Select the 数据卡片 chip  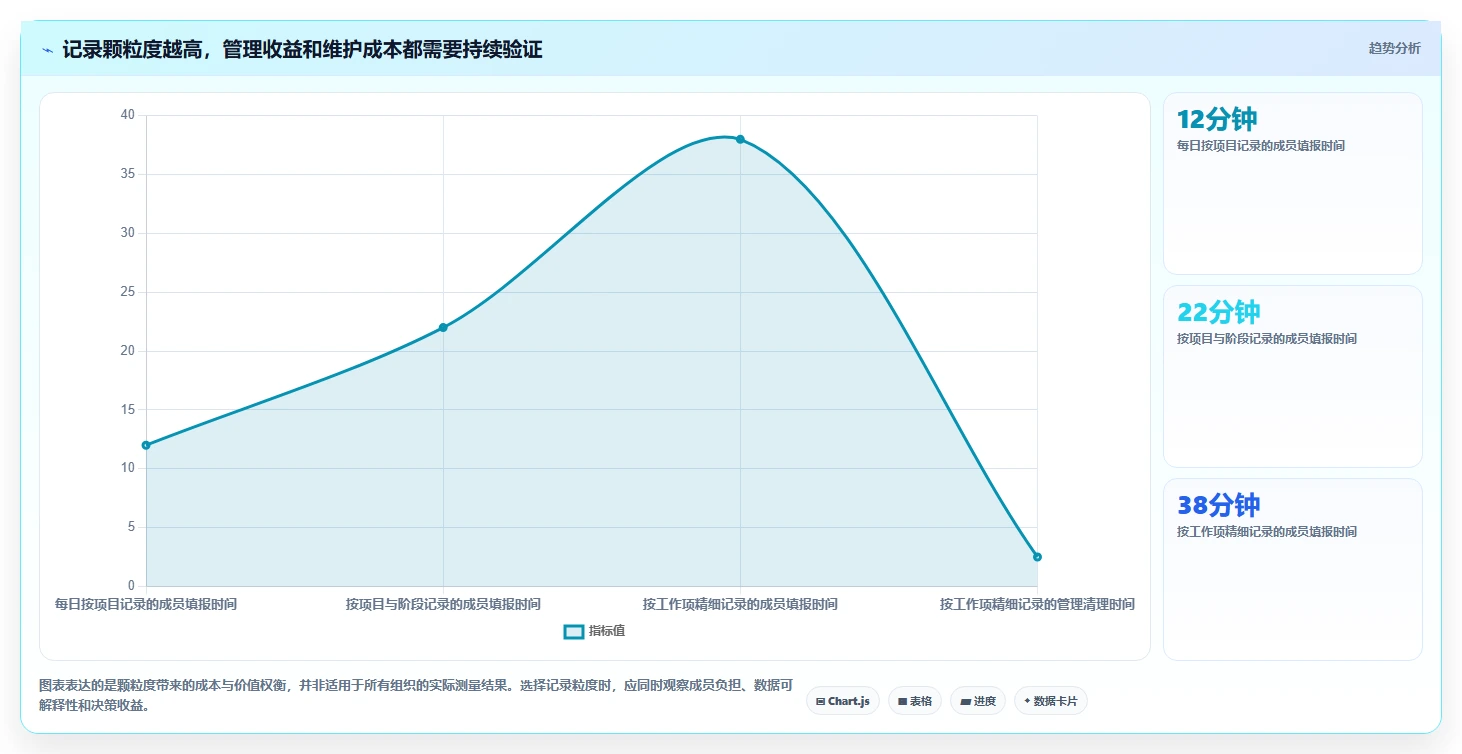coord(1050,701)
